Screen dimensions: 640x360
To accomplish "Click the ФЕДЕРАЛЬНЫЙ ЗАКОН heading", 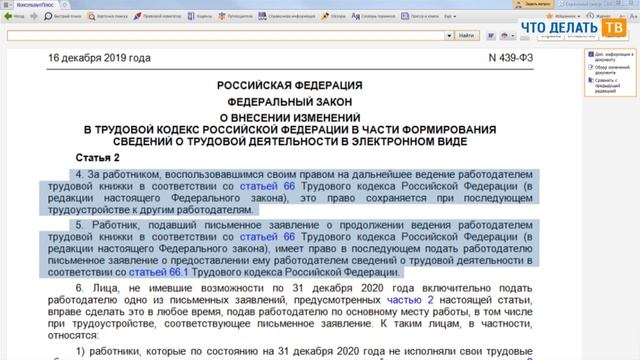I will [x=290, y=102].
